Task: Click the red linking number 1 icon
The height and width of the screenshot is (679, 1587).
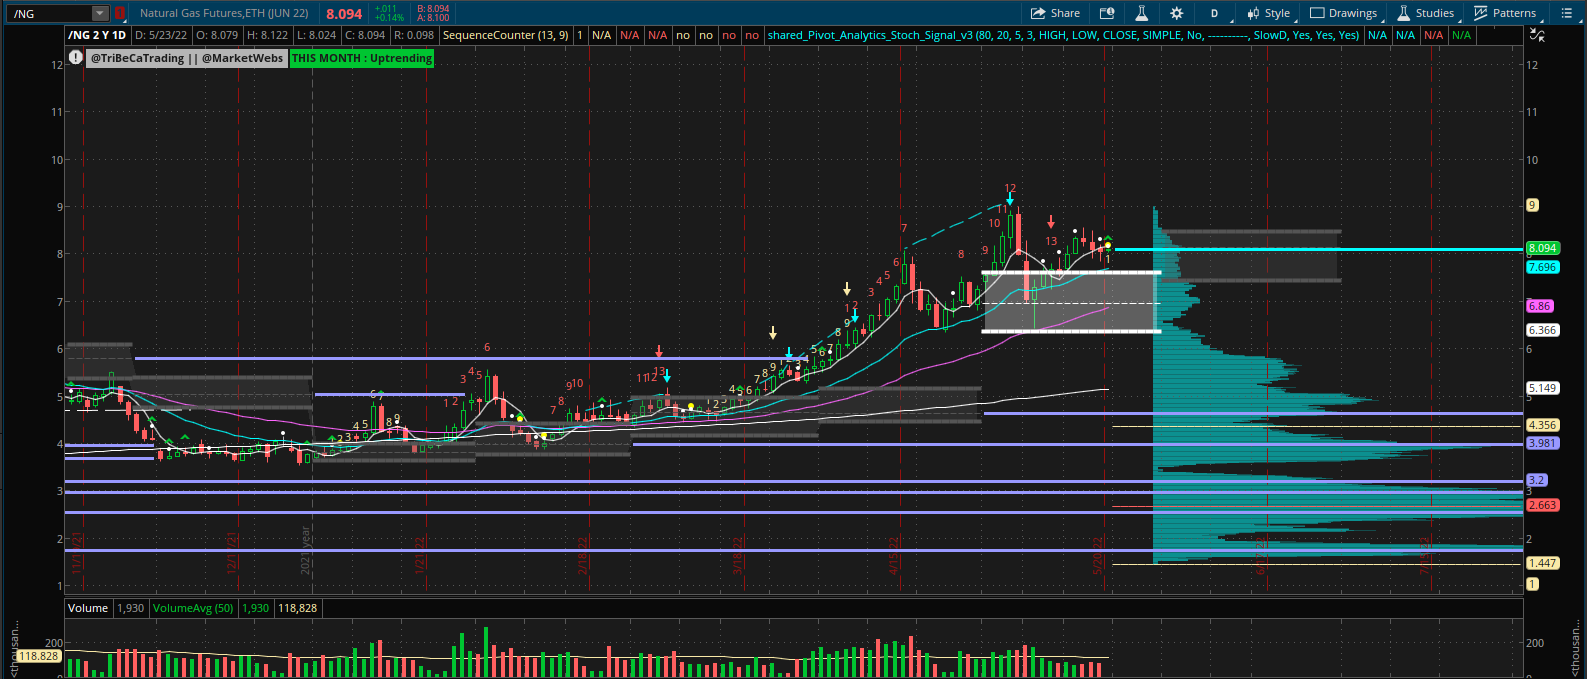Action: (120, 13)
